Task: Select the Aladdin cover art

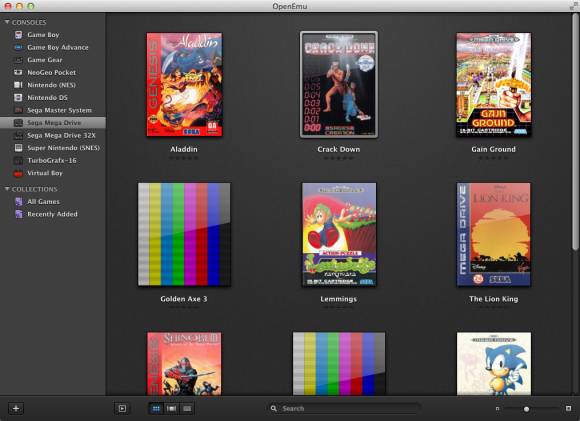Action: coord(185,85)
